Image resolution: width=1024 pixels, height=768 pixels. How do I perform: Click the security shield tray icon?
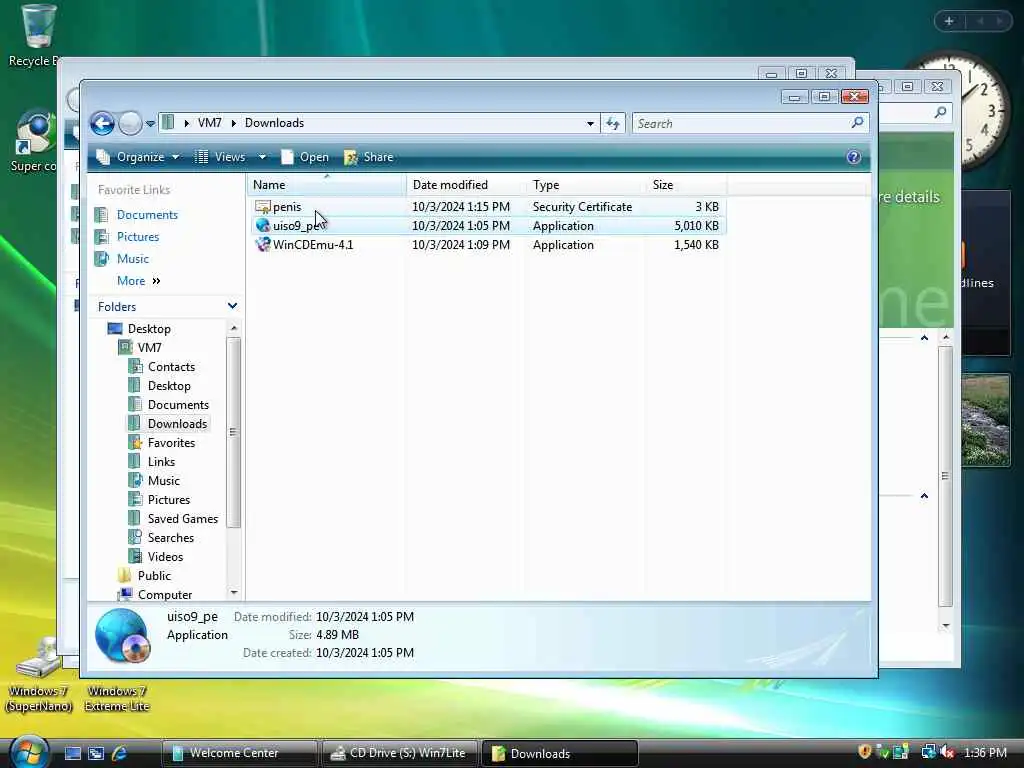865,752
